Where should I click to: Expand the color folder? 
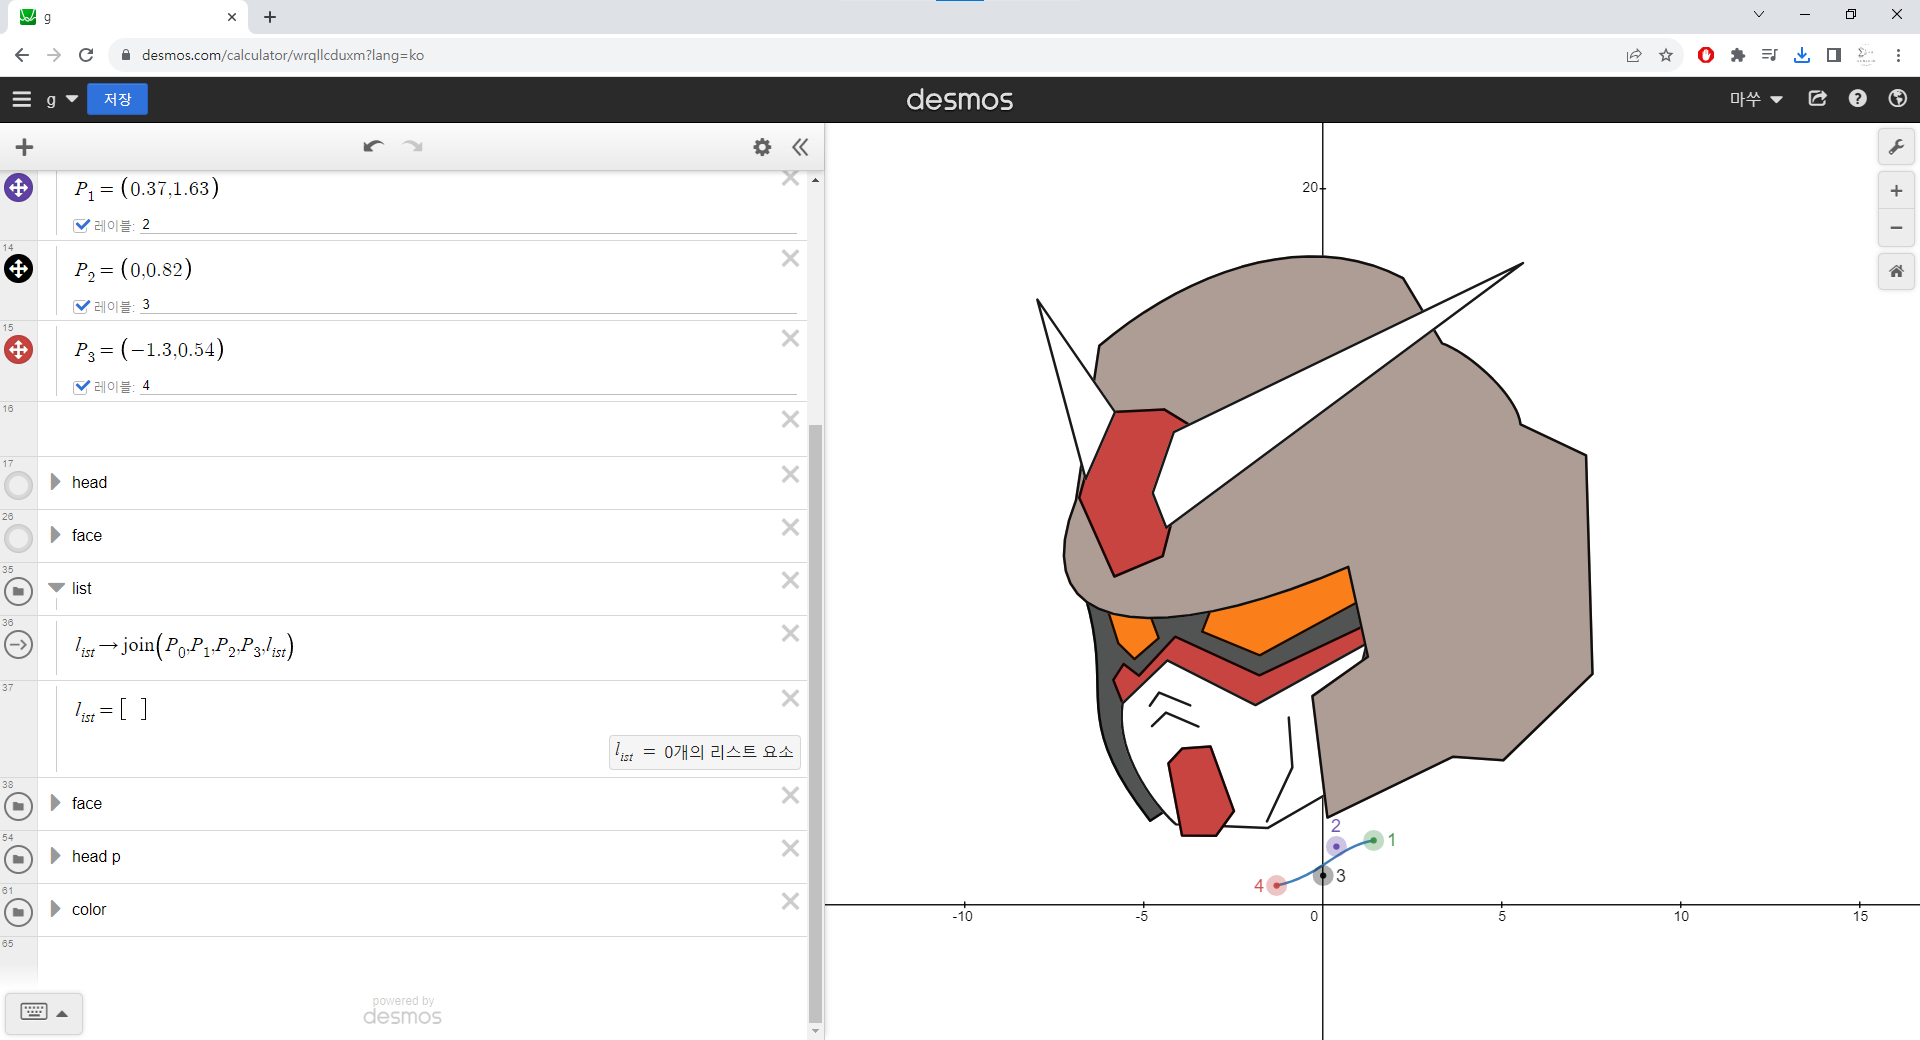[x=56, y=909]
